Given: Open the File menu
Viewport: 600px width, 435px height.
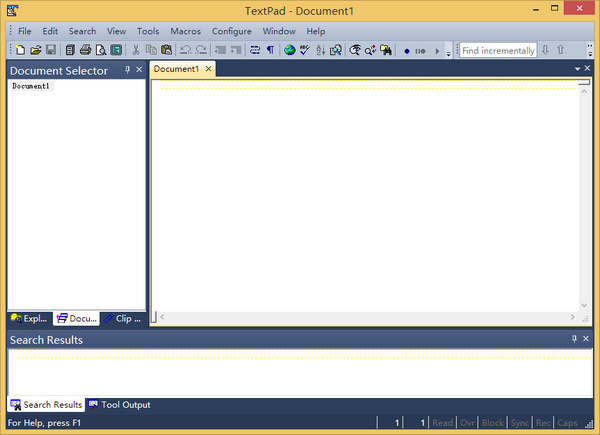Looking at the screenshot, I should pos(25,31).
